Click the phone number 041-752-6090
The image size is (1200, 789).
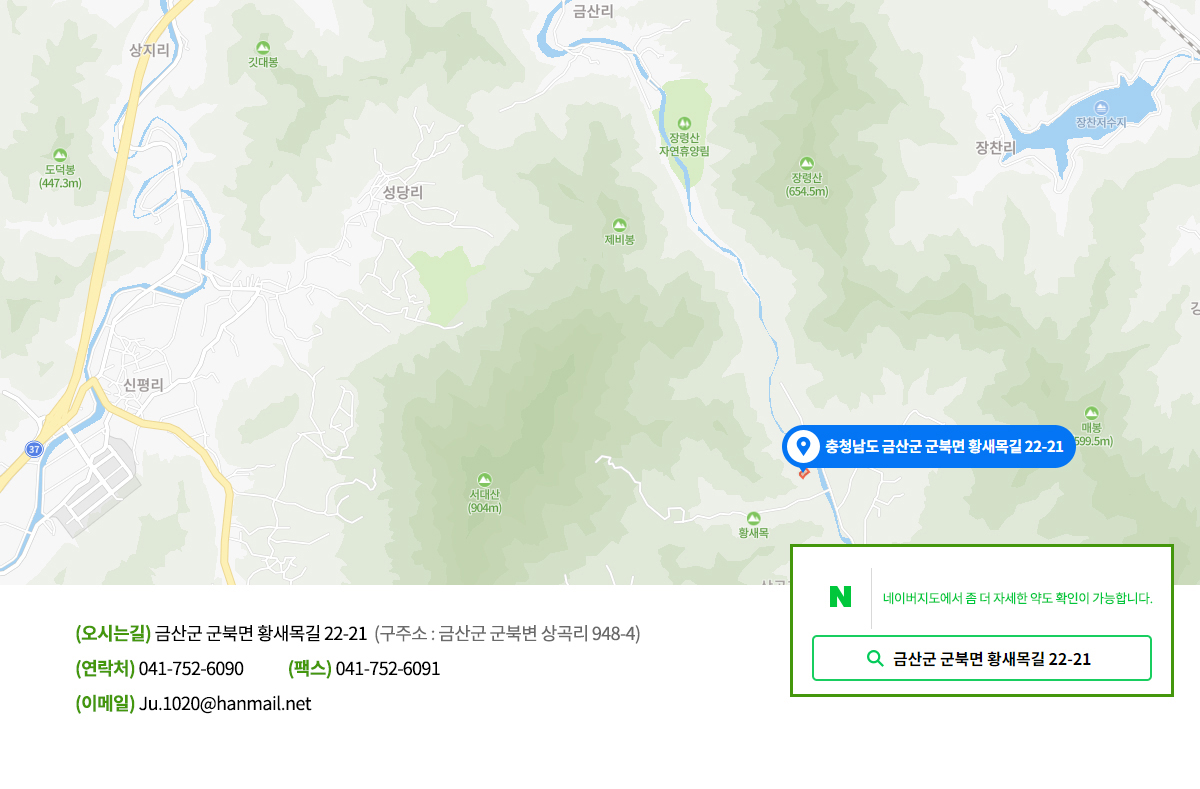point(191,668)
